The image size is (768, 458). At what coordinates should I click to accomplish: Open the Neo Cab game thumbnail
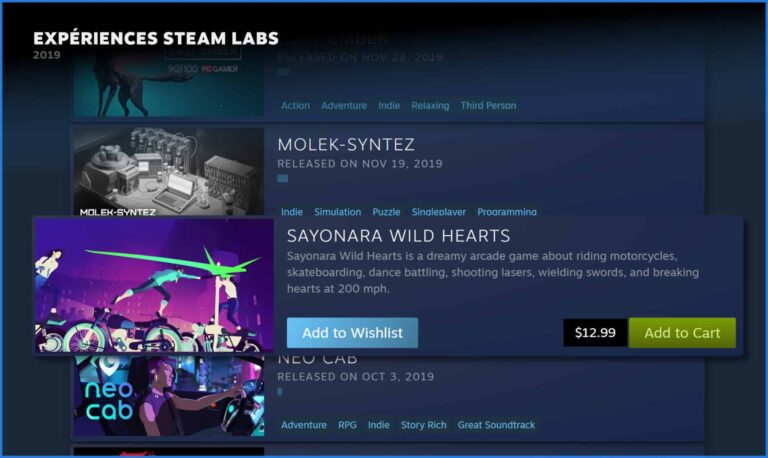pos(168,395)
